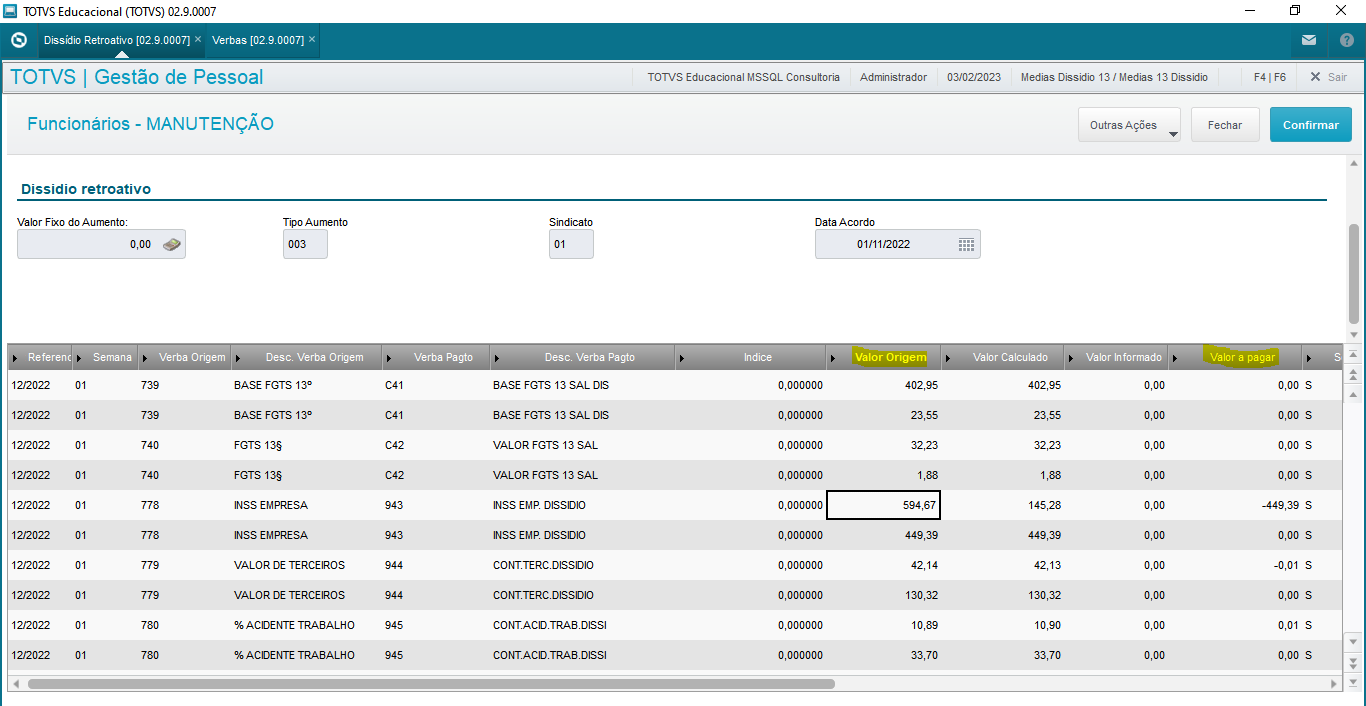Viewport: 1366px width, 706px height.
Task: Click the Valor Fixo do Aumento input field
Action: pyautogui.click(x=101, y=244)
